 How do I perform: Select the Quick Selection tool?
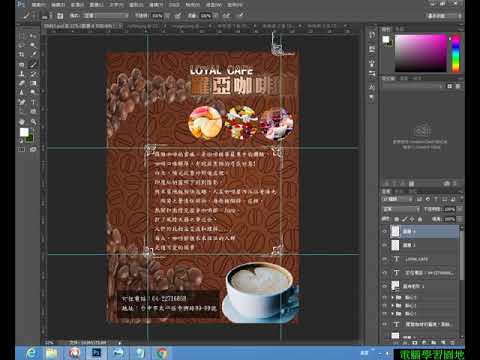pyautogui.click(x=33, y=45)
